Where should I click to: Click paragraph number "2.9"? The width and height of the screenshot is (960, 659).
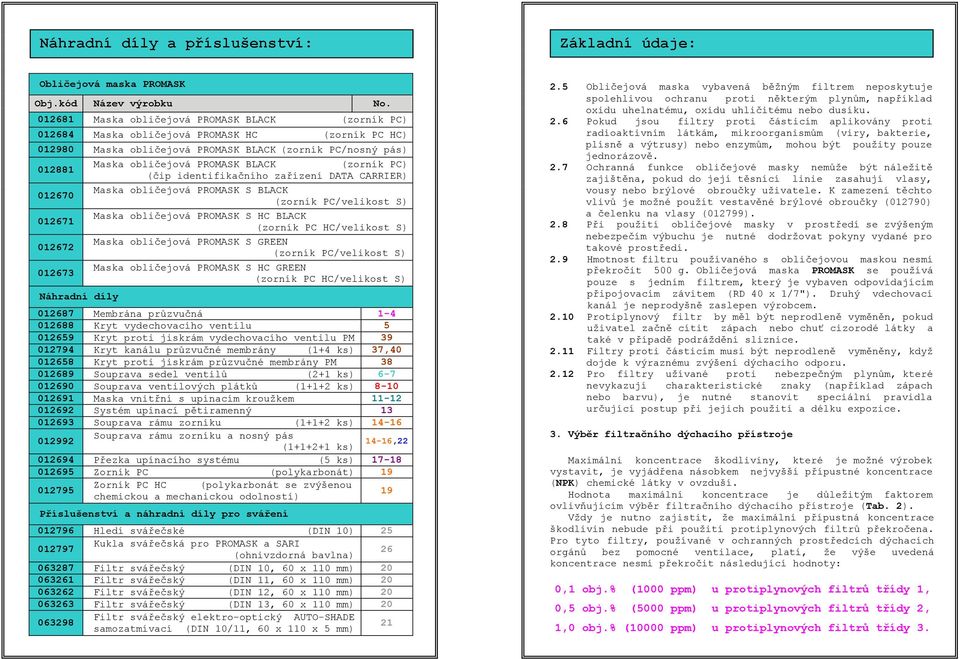558,259
